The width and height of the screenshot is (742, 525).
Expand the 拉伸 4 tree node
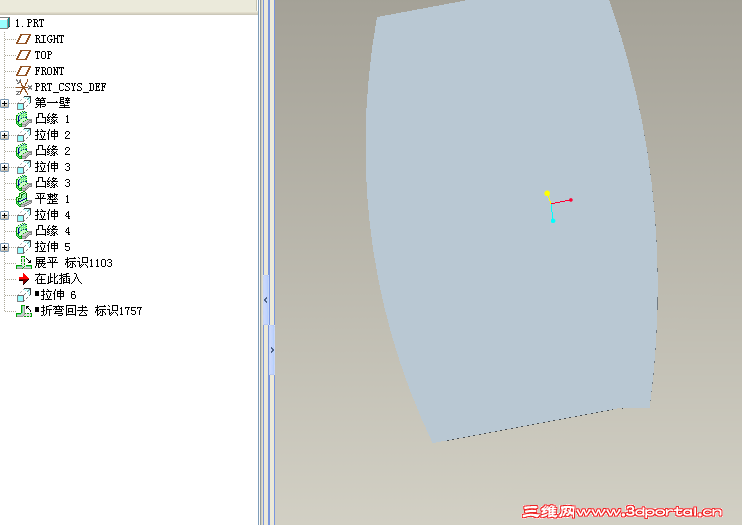point(4,215)
